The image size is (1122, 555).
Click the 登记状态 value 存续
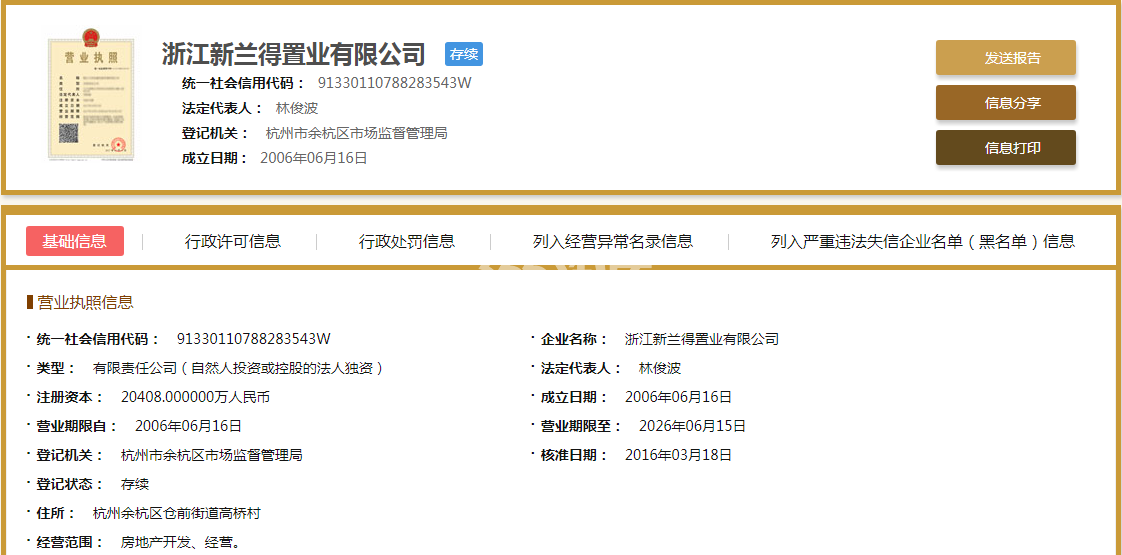pos(135,484)
